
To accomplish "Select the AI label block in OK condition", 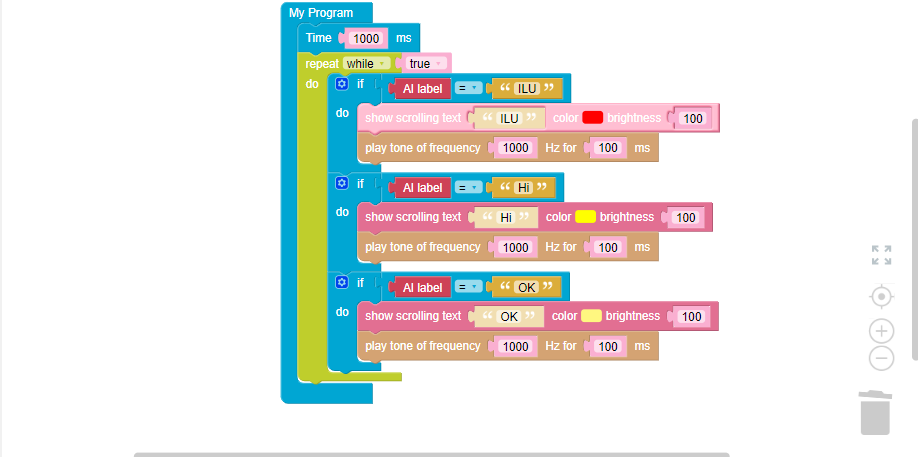I will point(422,287).
